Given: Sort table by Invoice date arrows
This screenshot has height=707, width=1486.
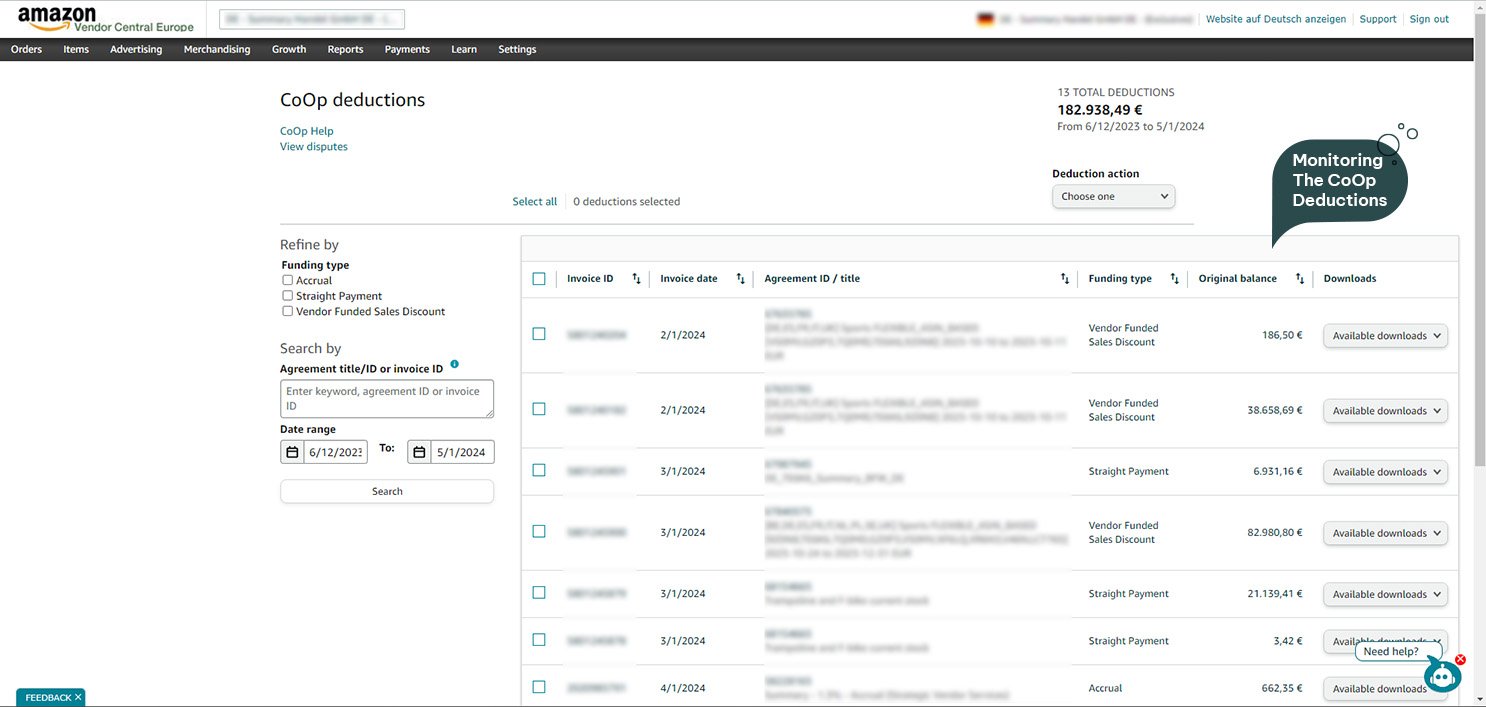Looking at the screenshot, I should [x=740, y=279].
